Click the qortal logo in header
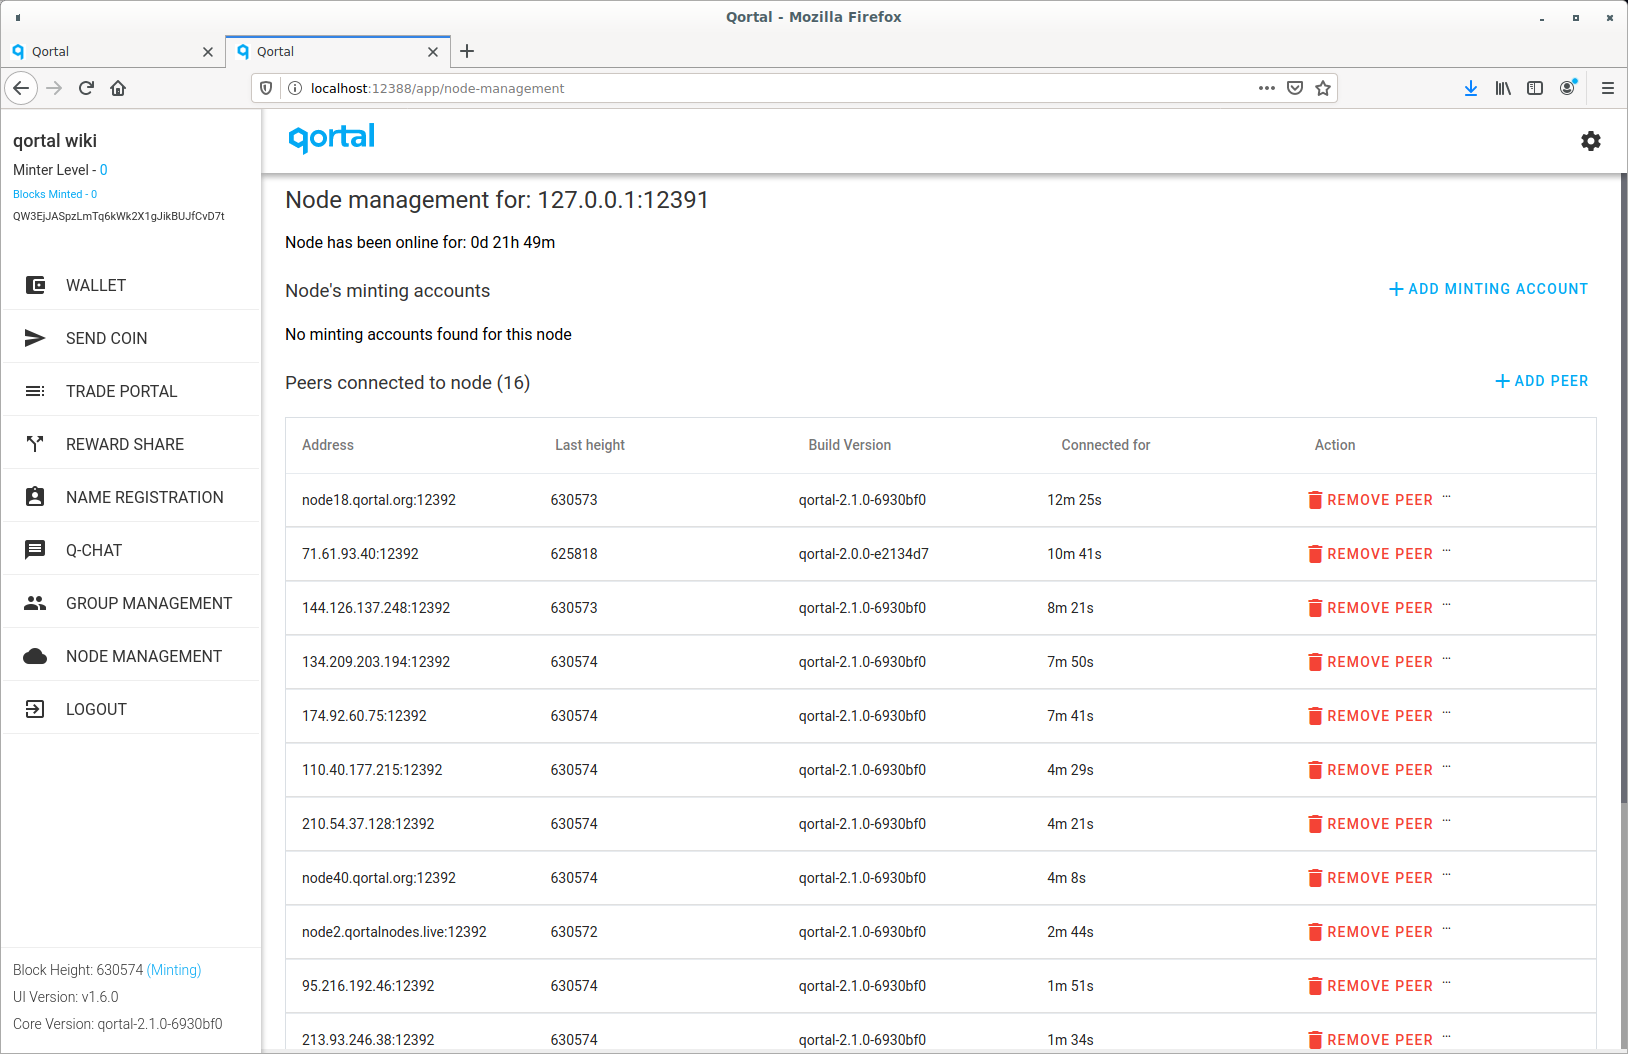 331,138
